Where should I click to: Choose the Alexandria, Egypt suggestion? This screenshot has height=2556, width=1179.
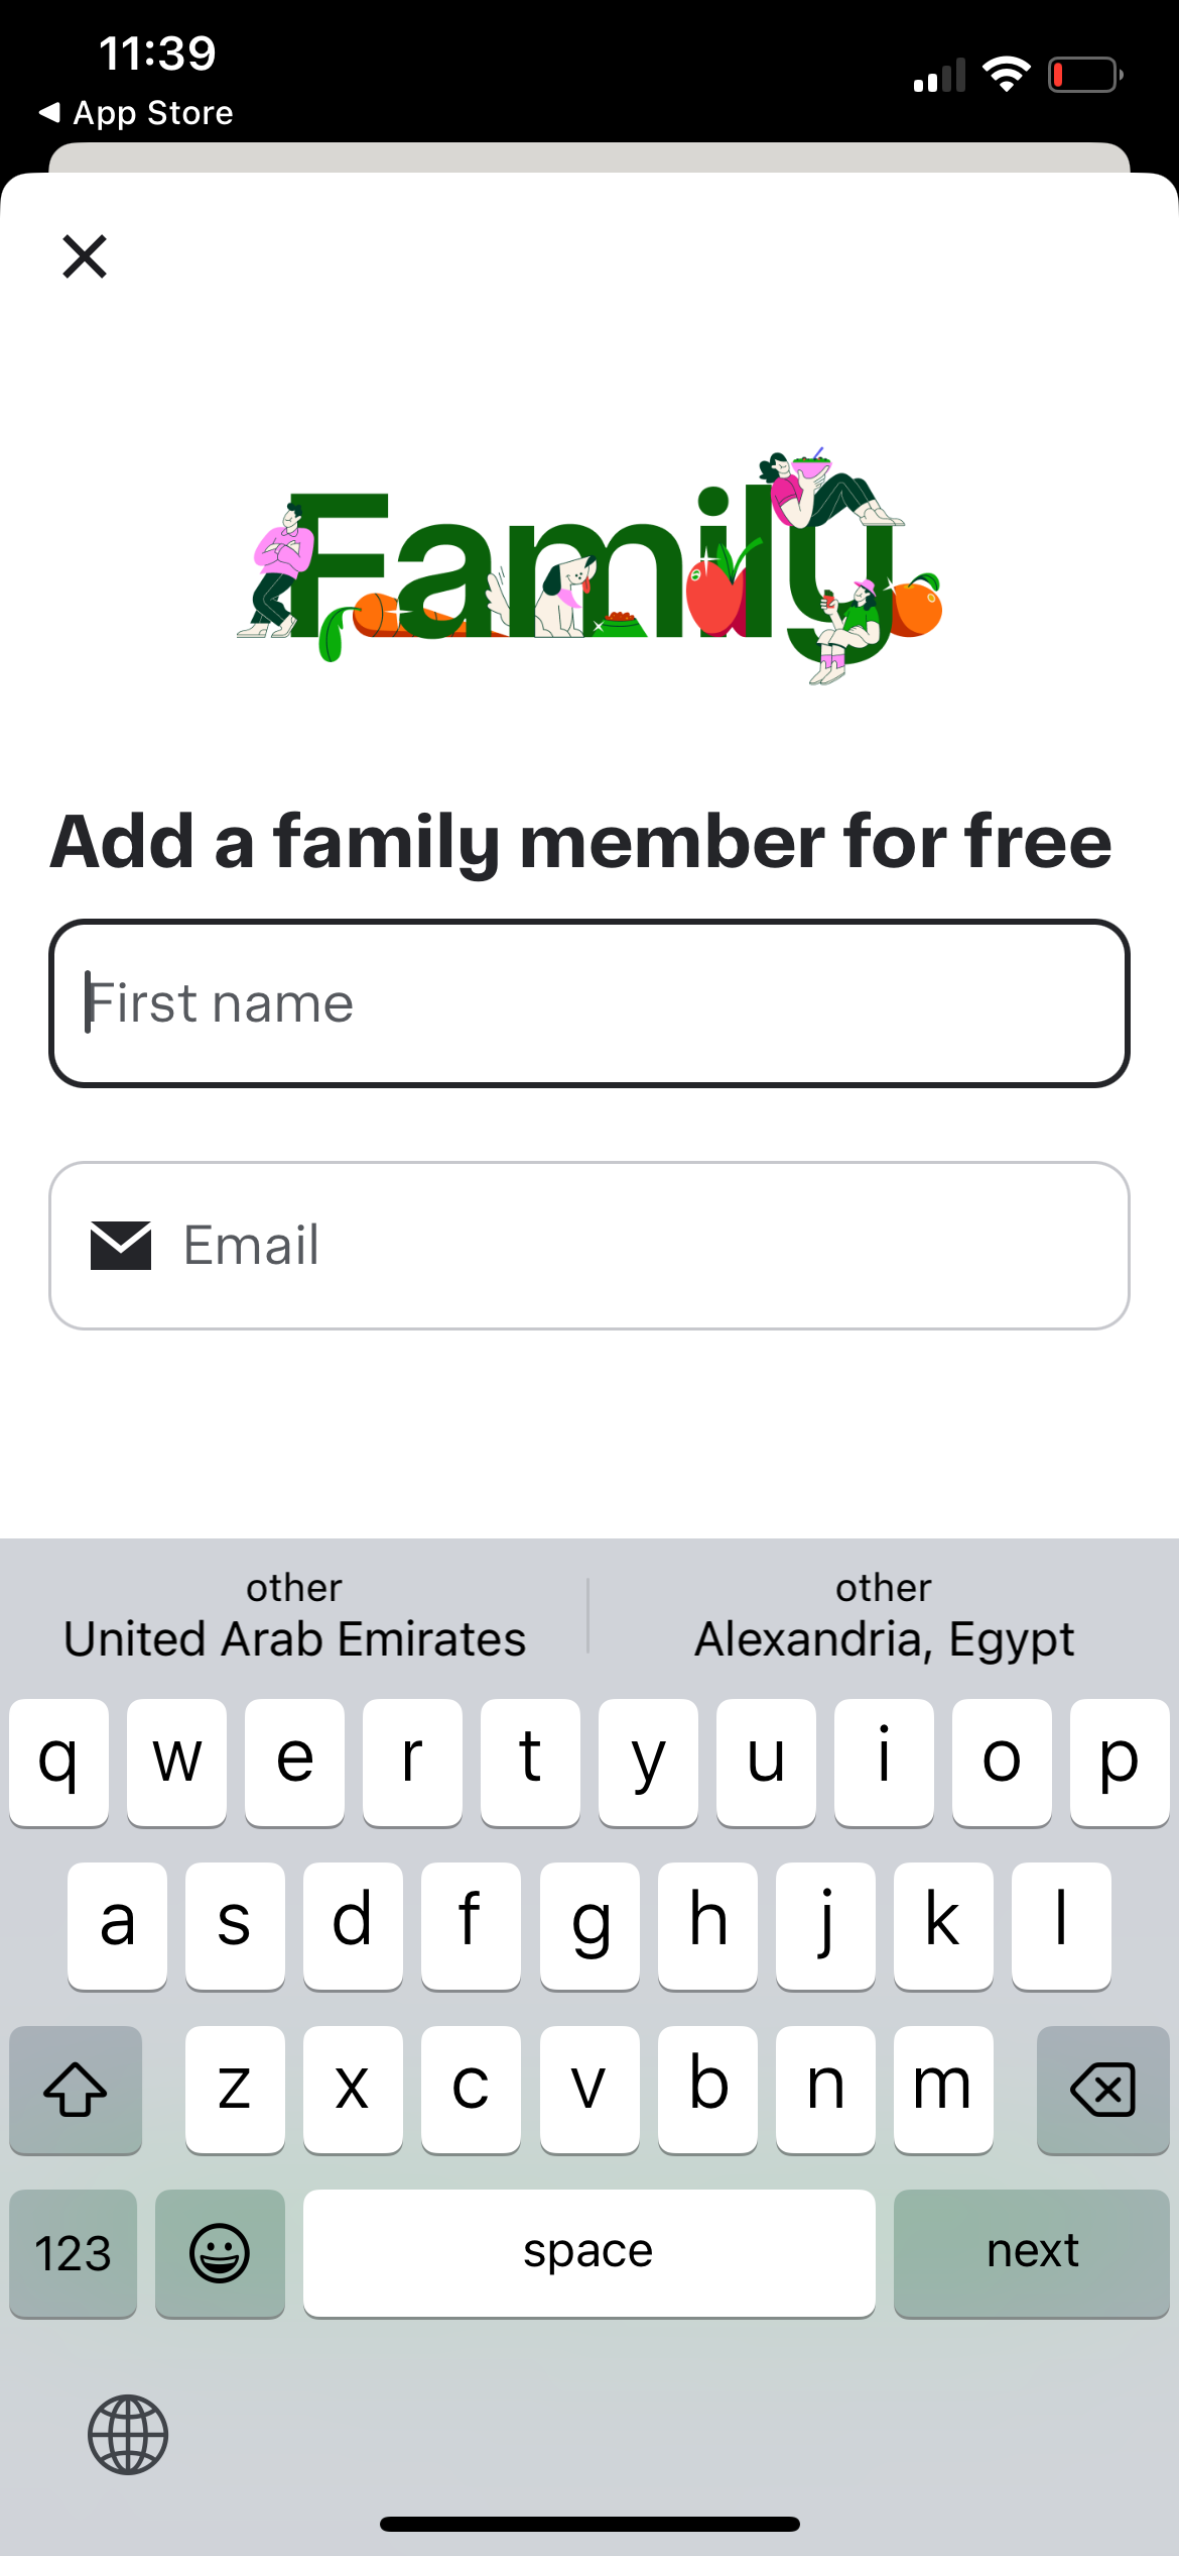[884, 1615]
